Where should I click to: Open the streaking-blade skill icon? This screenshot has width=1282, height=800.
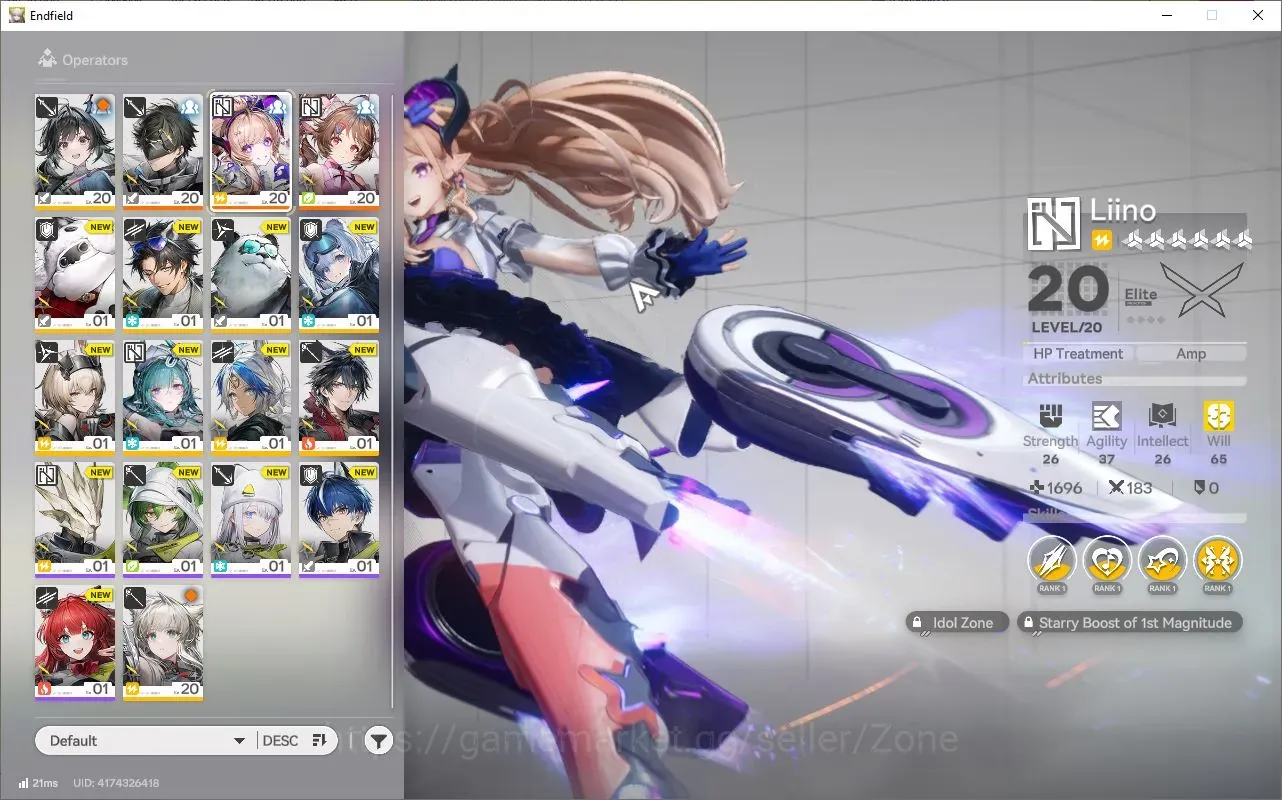[x=1052, y=561]
